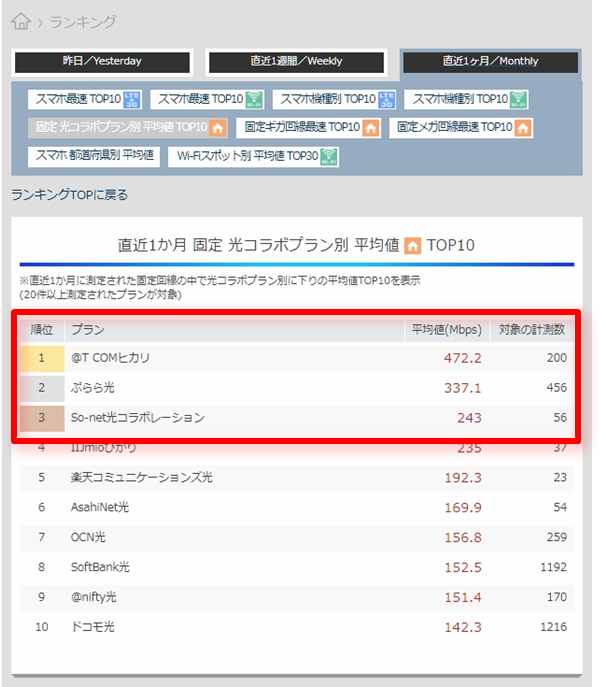
Task: Switch to the 昨日/Yesterday tab
Action: (x=102, y=61)
